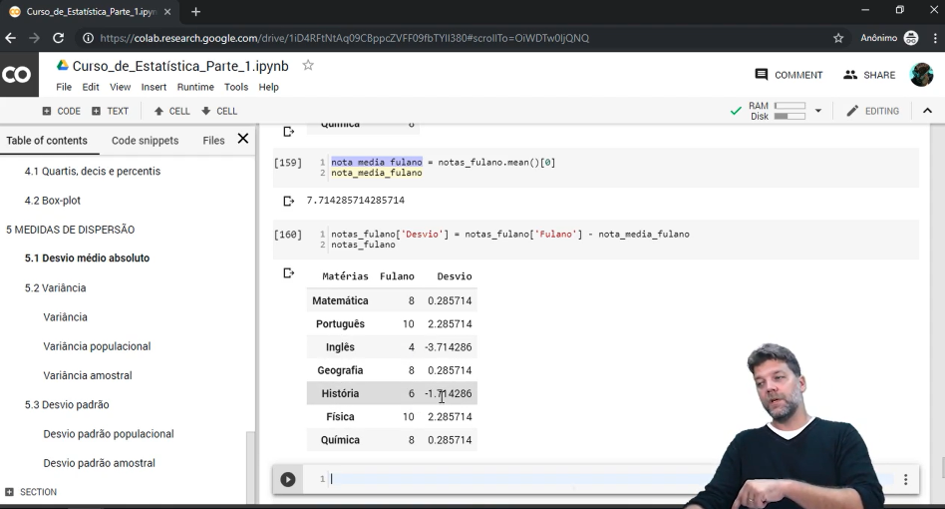The width and height of the screenshot is (945, 509).
Task: Run the empty code cell
Action: tap(287, 479)
